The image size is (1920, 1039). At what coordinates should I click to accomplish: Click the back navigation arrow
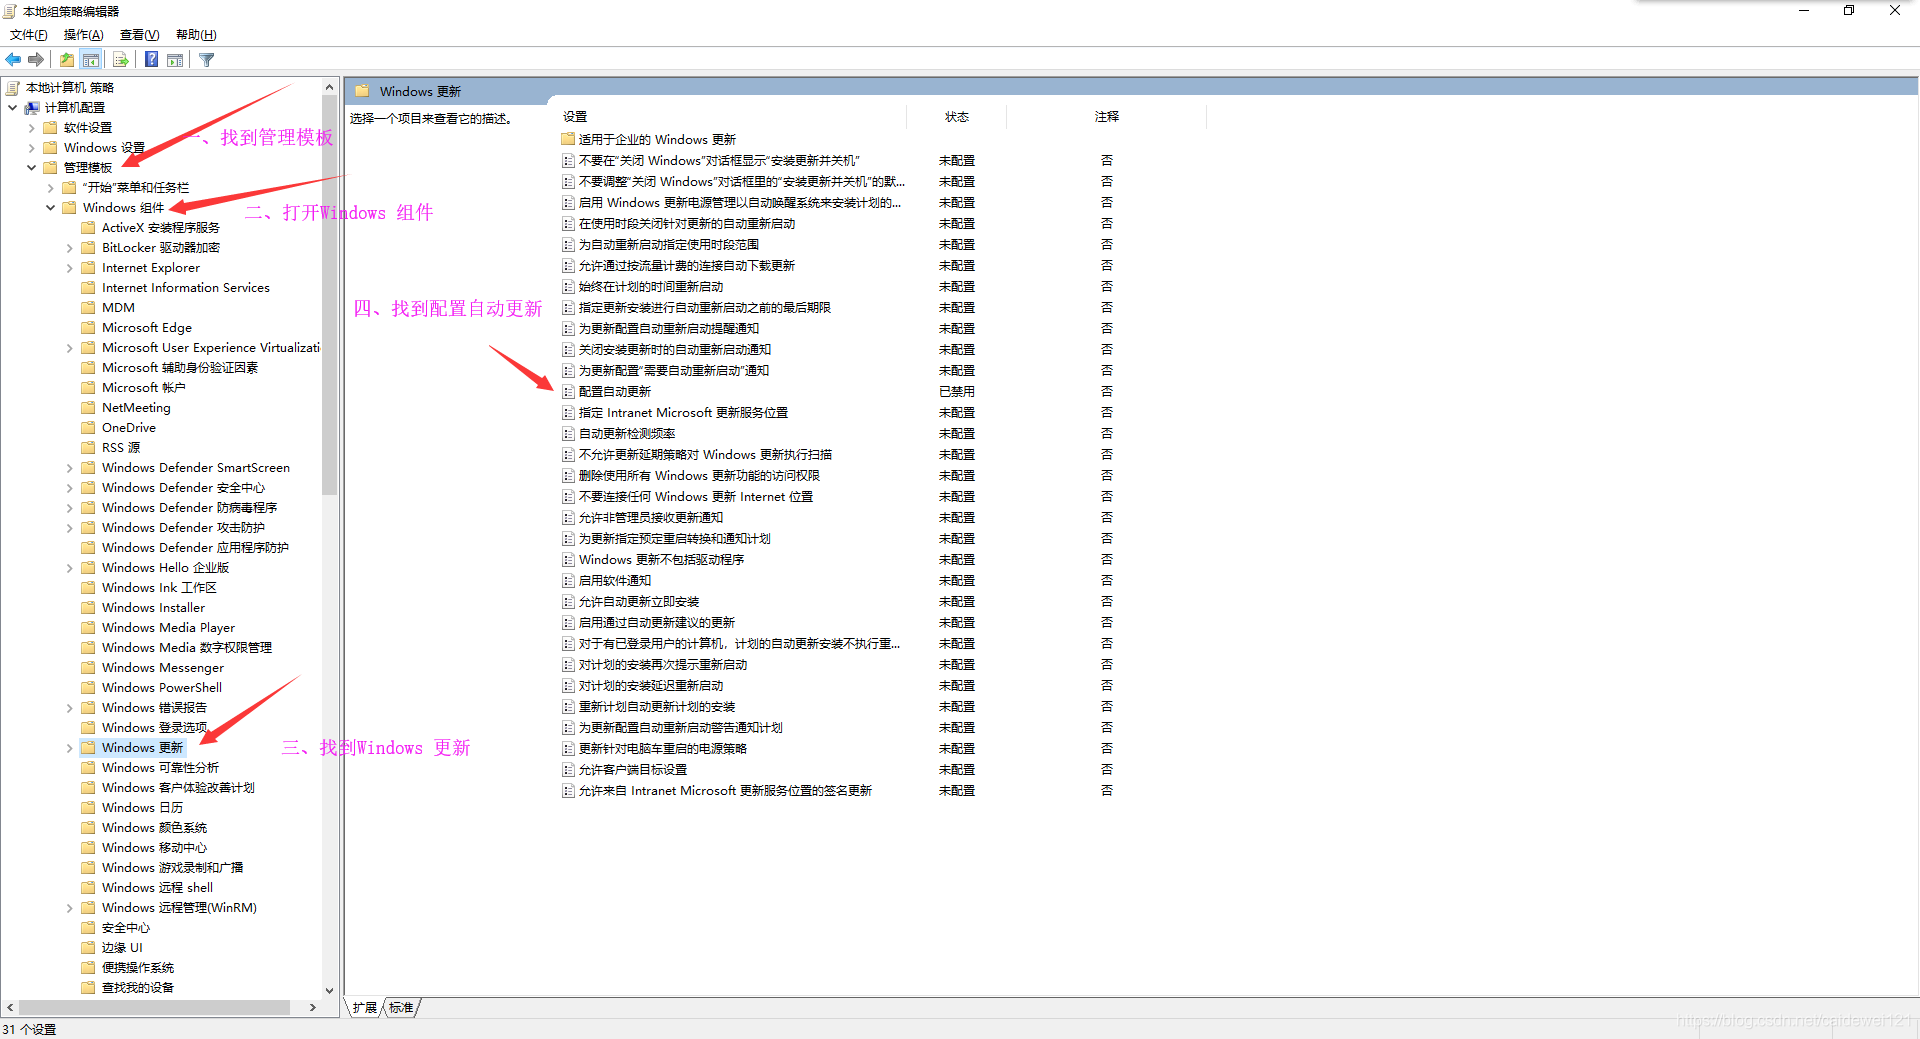point(13,59)
